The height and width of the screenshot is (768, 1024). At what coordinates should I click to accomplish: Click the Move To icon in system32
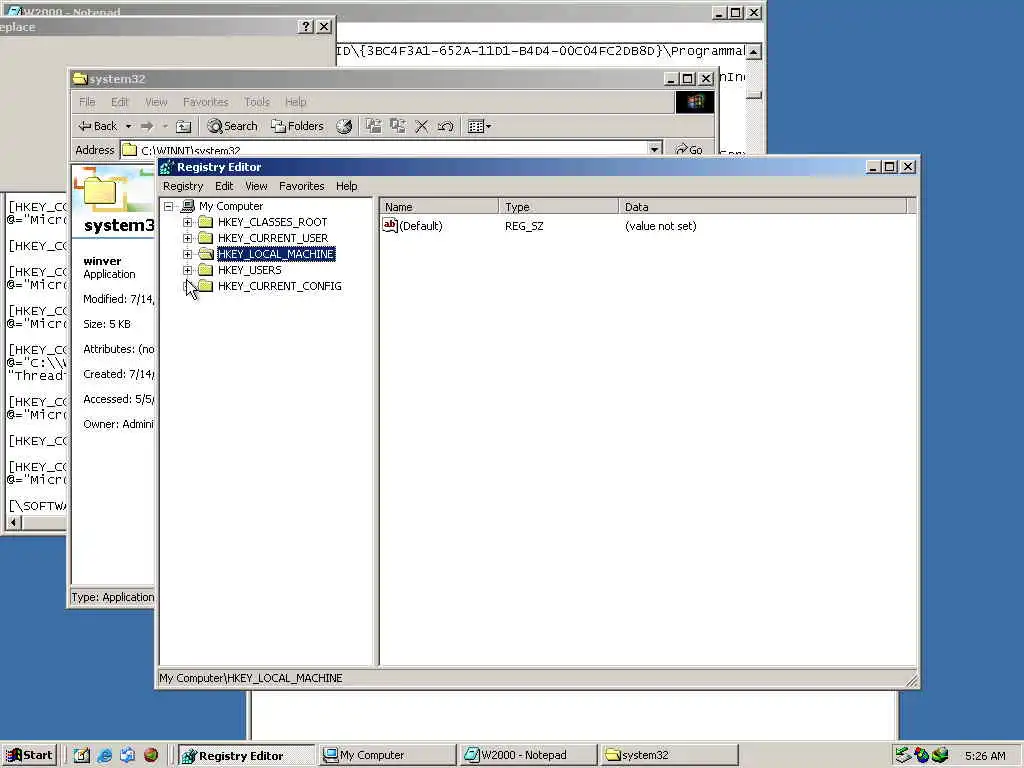[x=373, y=126]
